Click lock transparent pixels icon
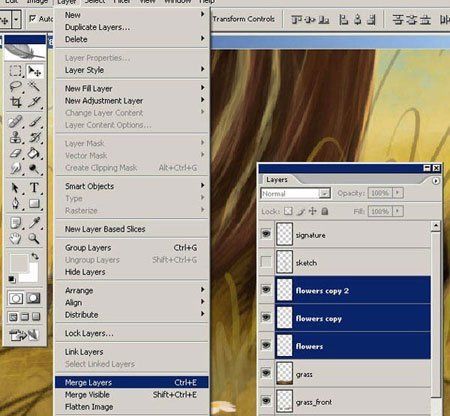The width and height of the screenshot is (450, 416). click(x=288, y=211)
